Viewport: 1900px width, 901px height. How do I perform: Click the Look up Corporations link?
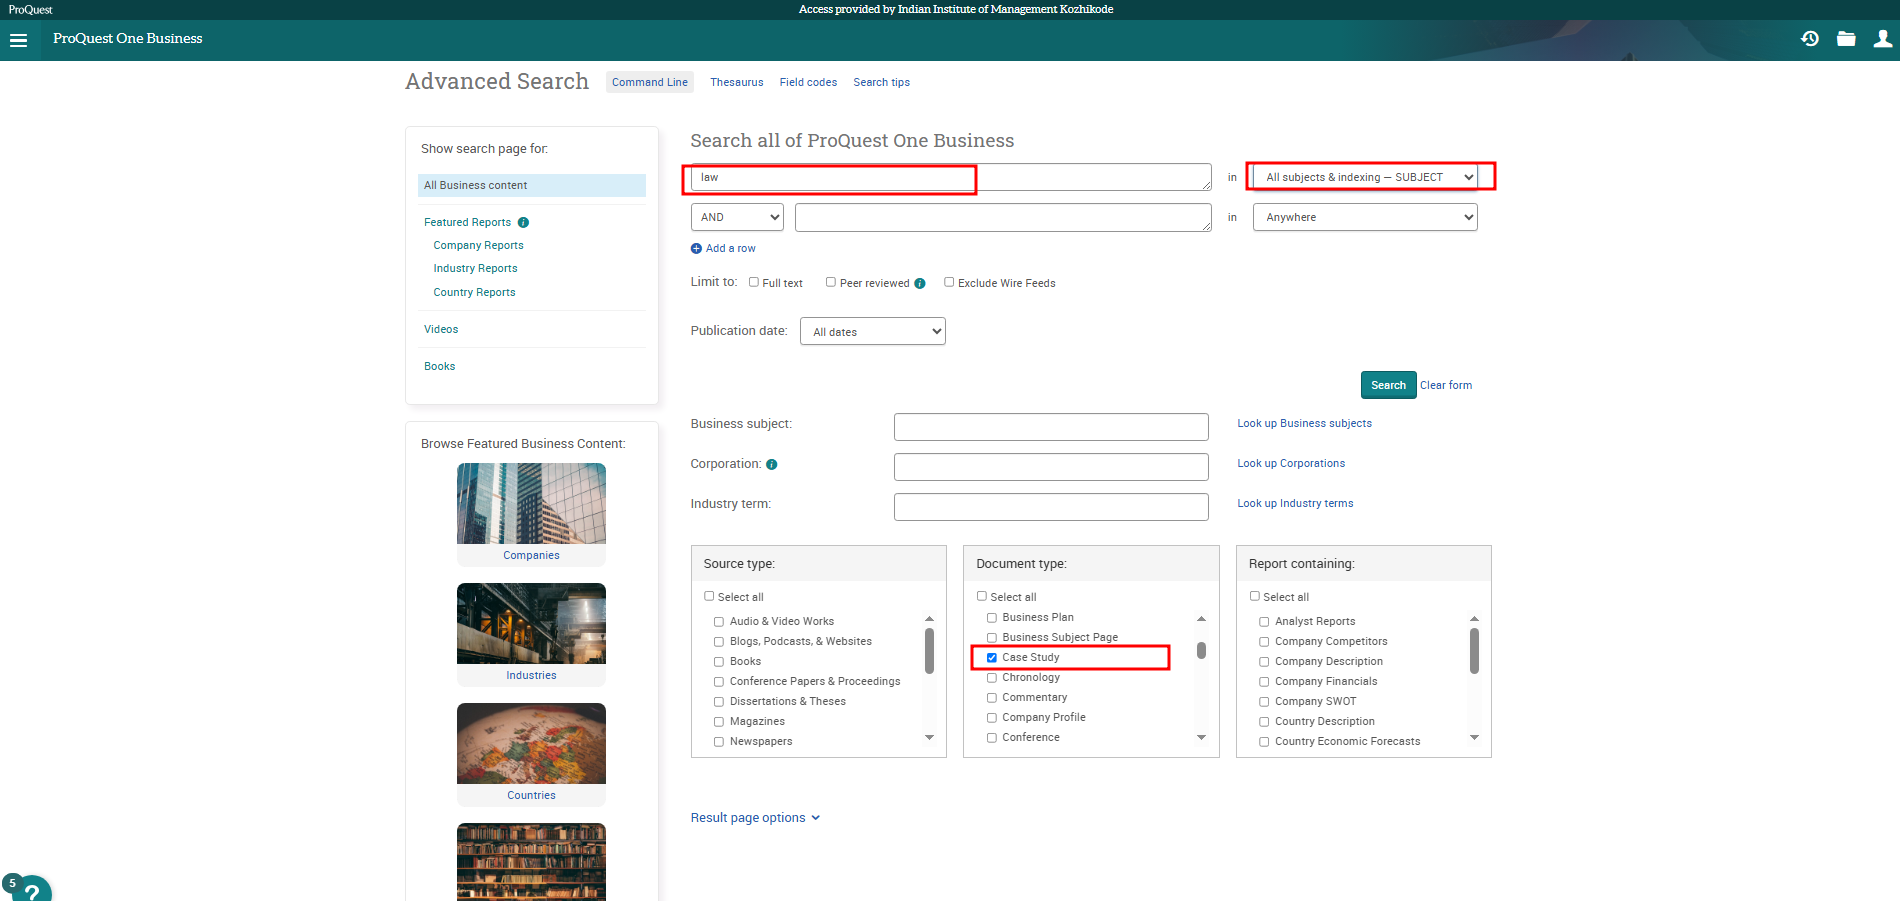(x=1290, y=464)
